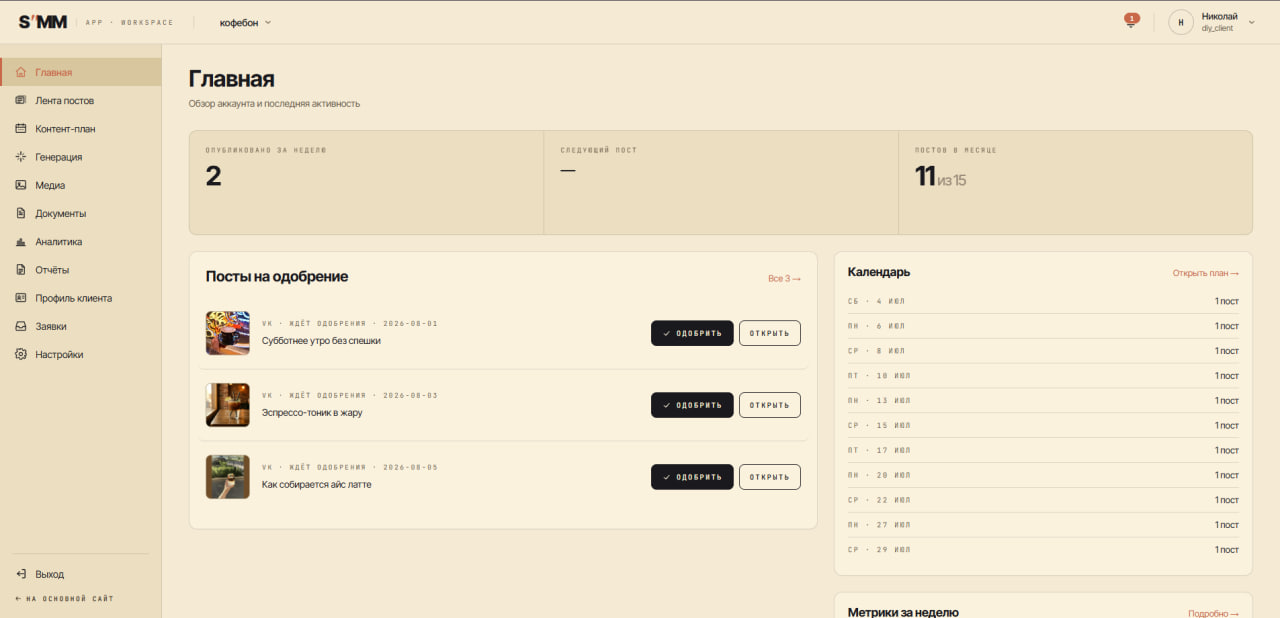Screen dimensions: 1280x618
Task: Approve post Эспрессо-тоник в жару
Action: [692, 405]
